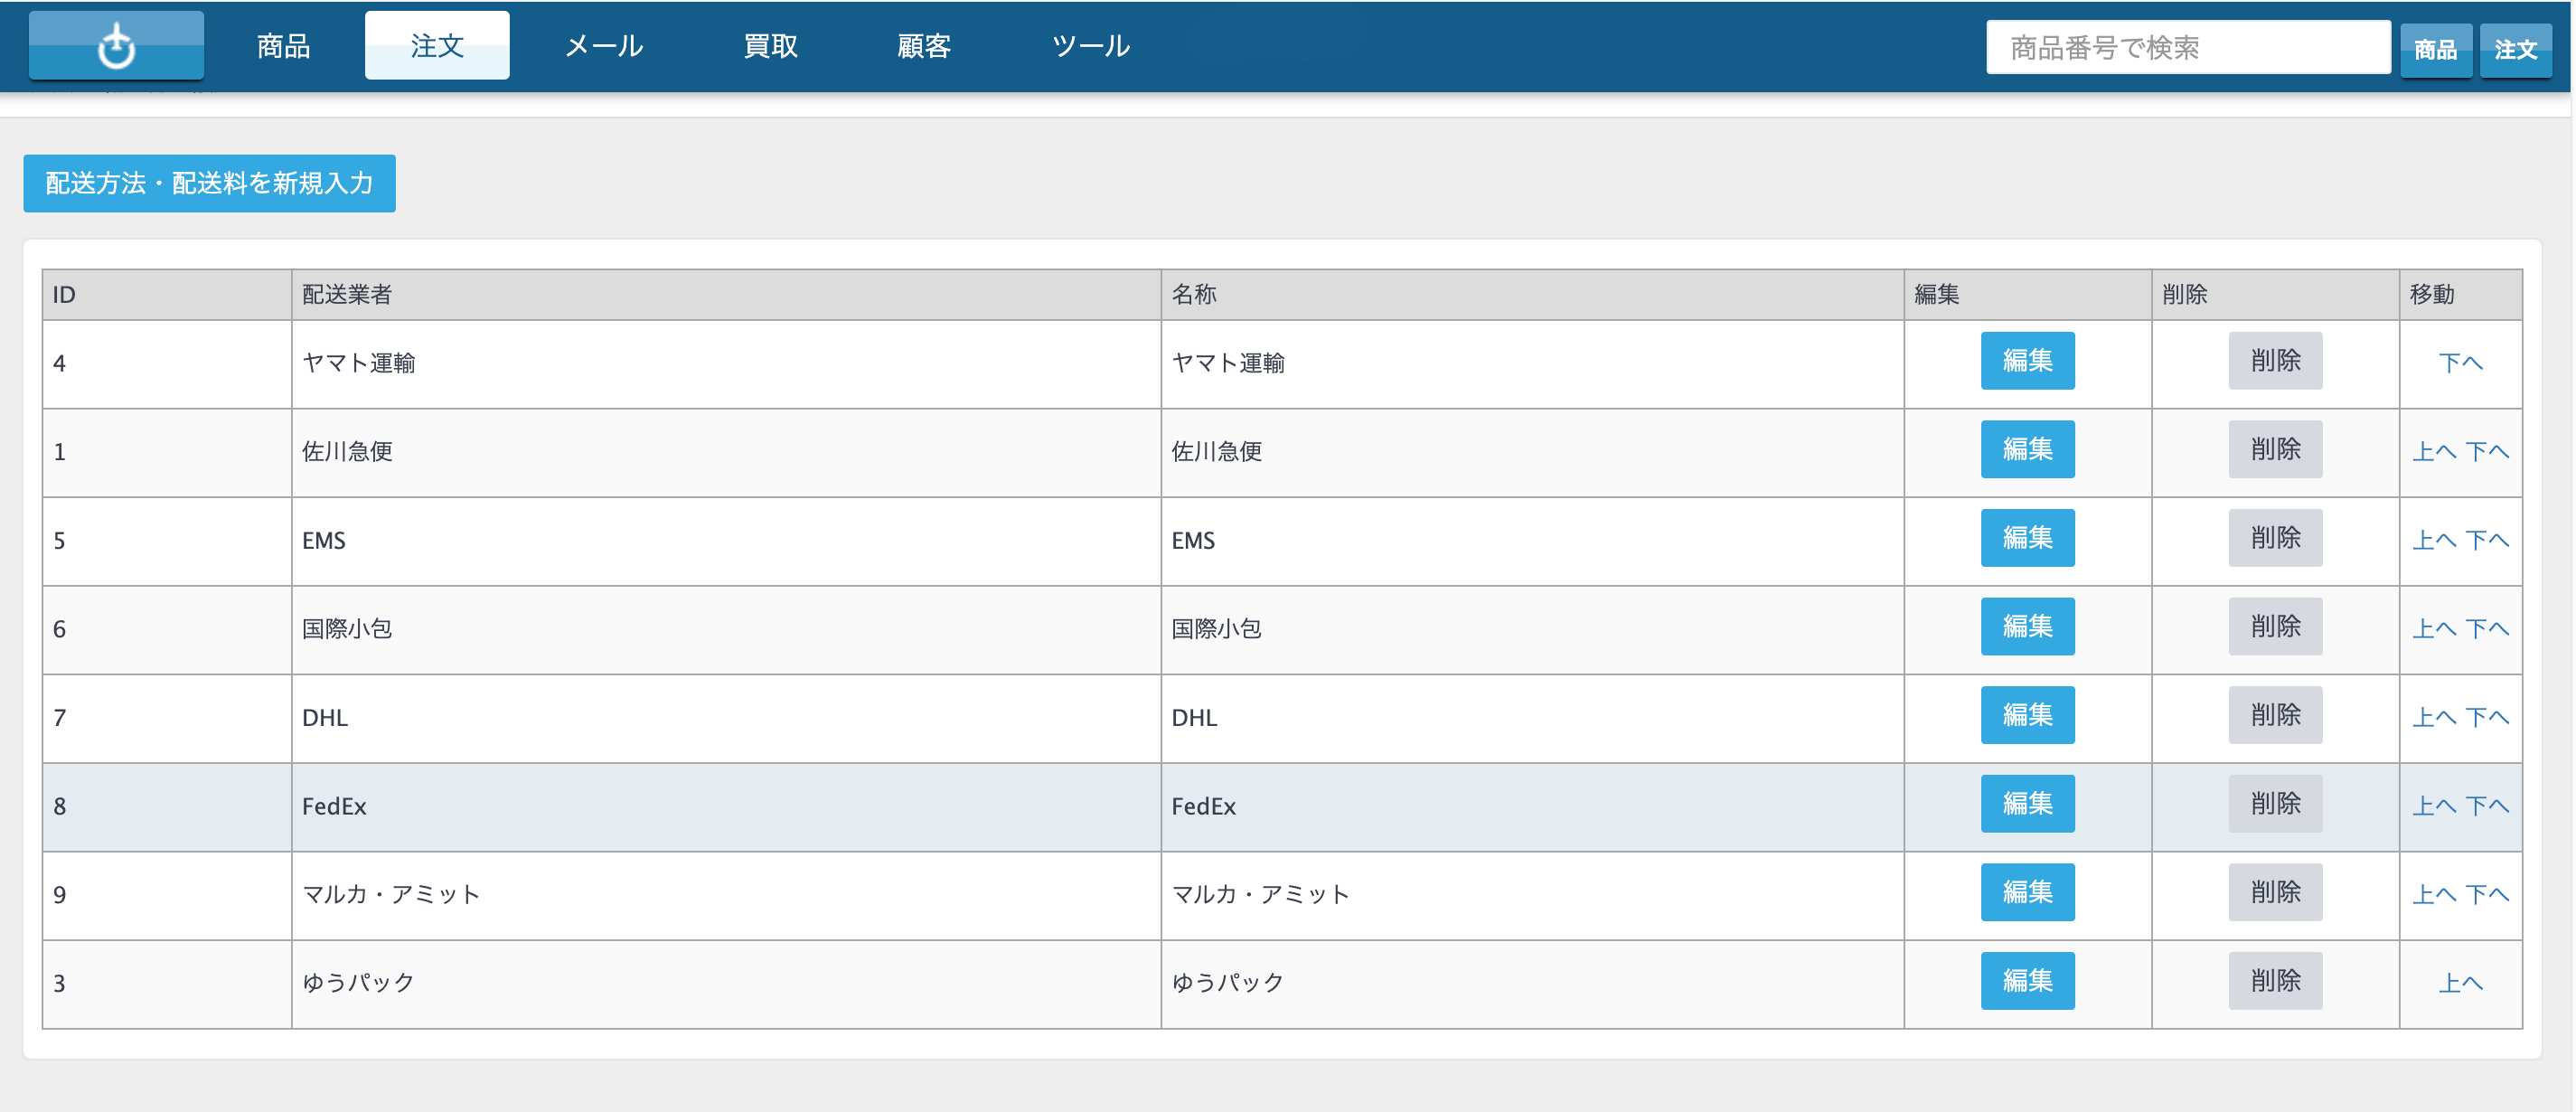Image resolution: width=2576 pixels, height=1112 pixels.
Task: Click the ID column header
Action: pyautogui.click(x=167, y=295)
